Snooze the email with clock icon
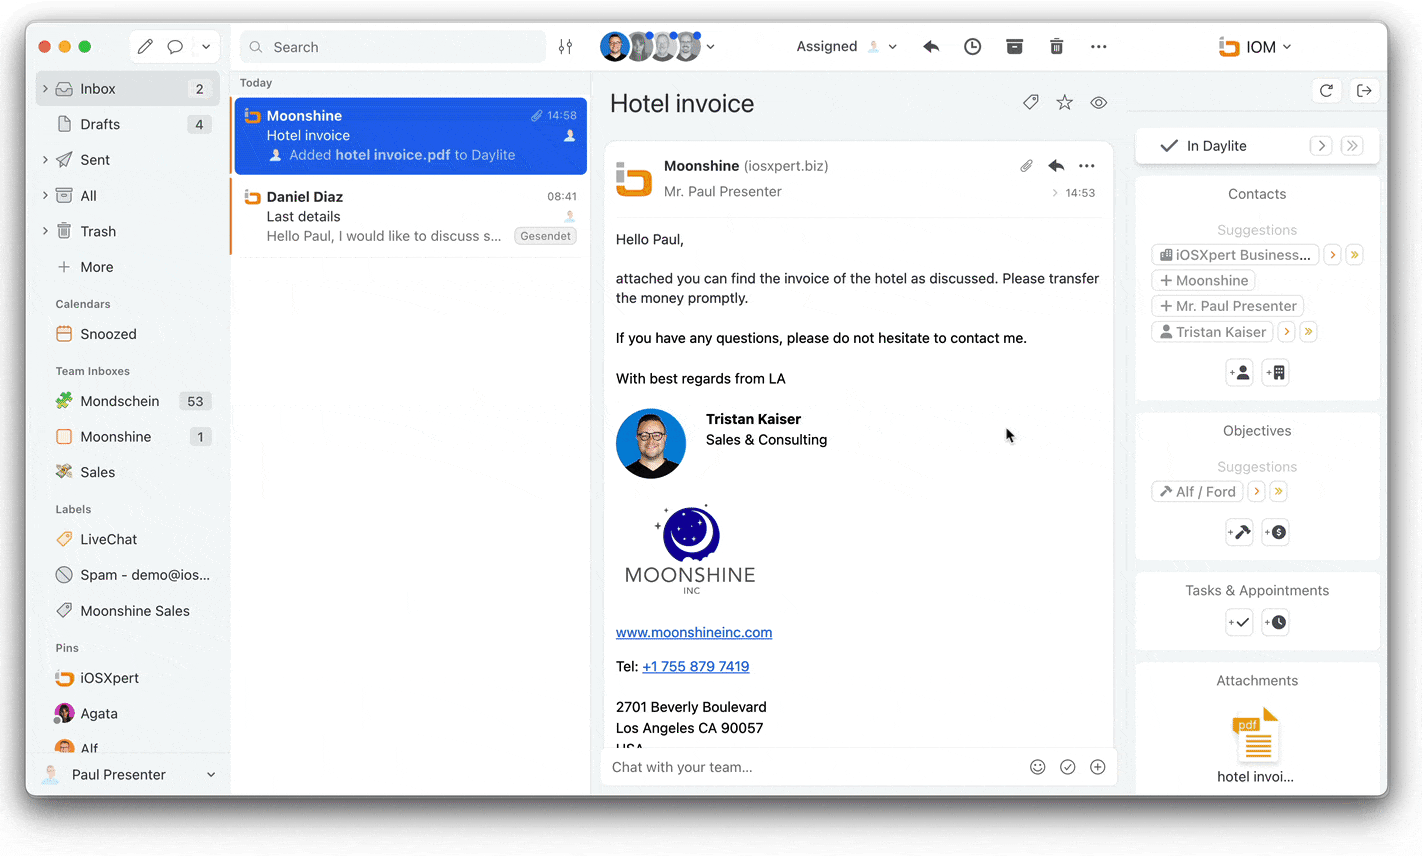Screen dimensions: 1422x856 coord(972,47)
